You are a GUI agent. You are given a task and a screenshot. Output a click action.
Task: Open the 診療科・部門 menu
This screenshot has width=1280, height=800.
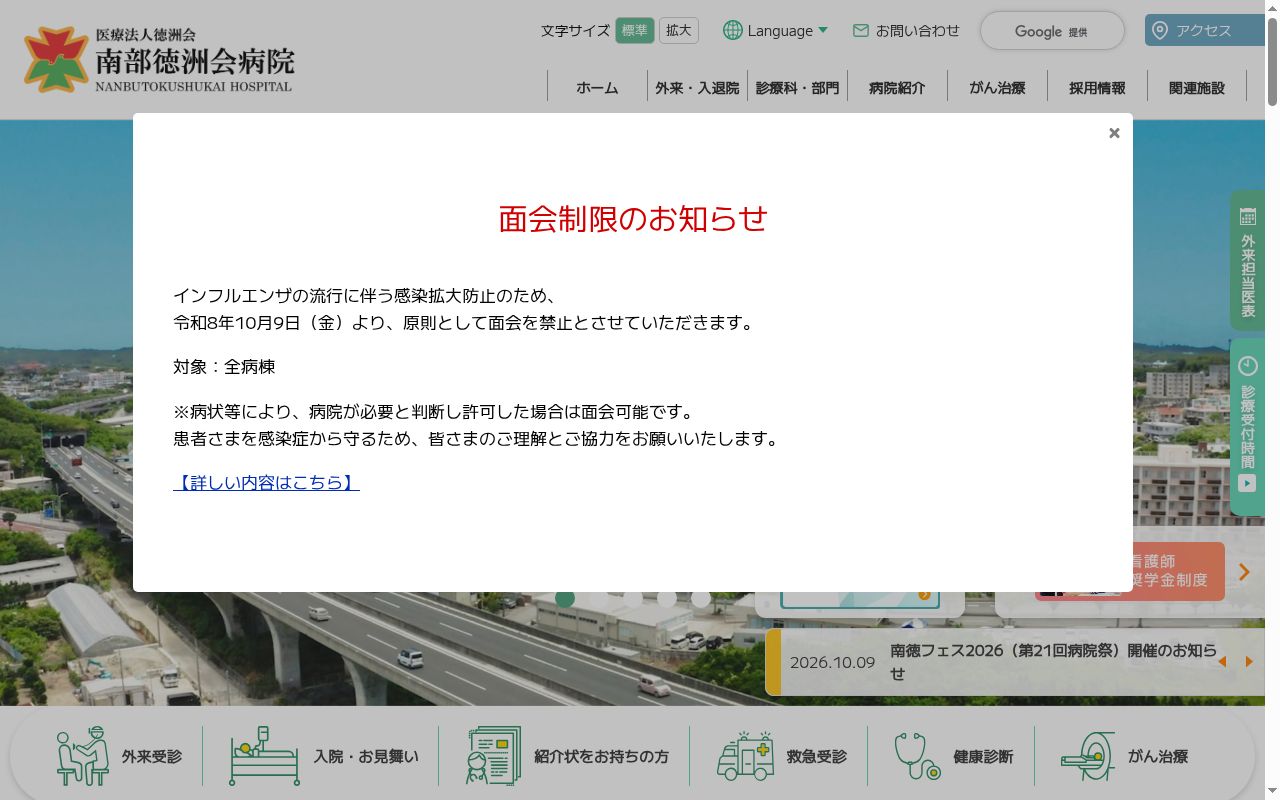(x=797, y=88)
